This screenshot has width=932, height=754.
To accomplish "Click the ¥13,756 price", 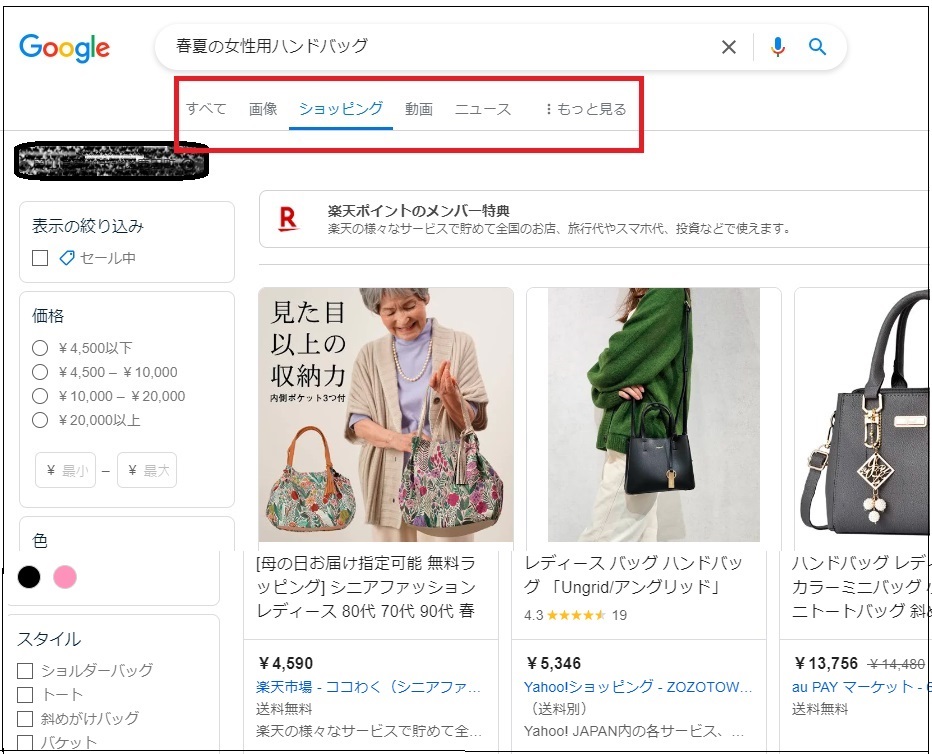I will (826, 663).
